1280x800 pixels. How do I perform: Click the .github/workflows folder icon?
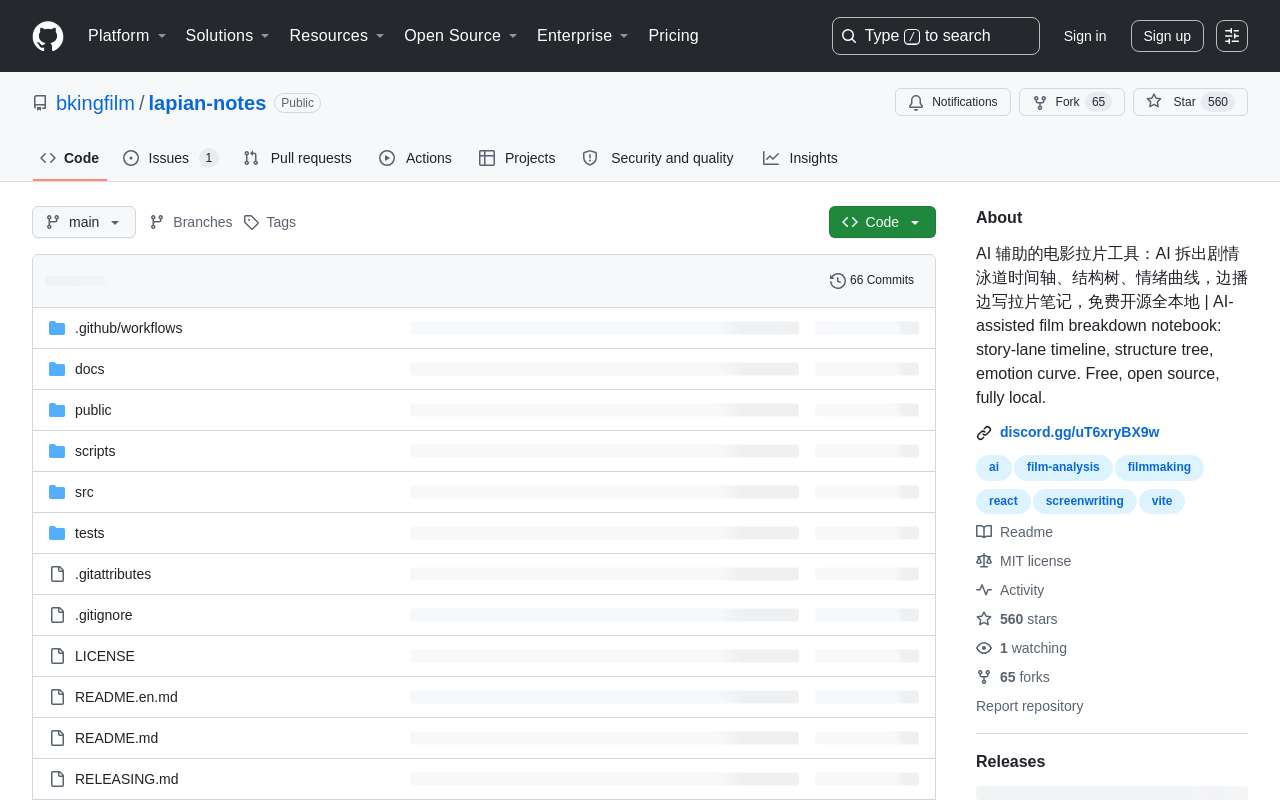57,328
